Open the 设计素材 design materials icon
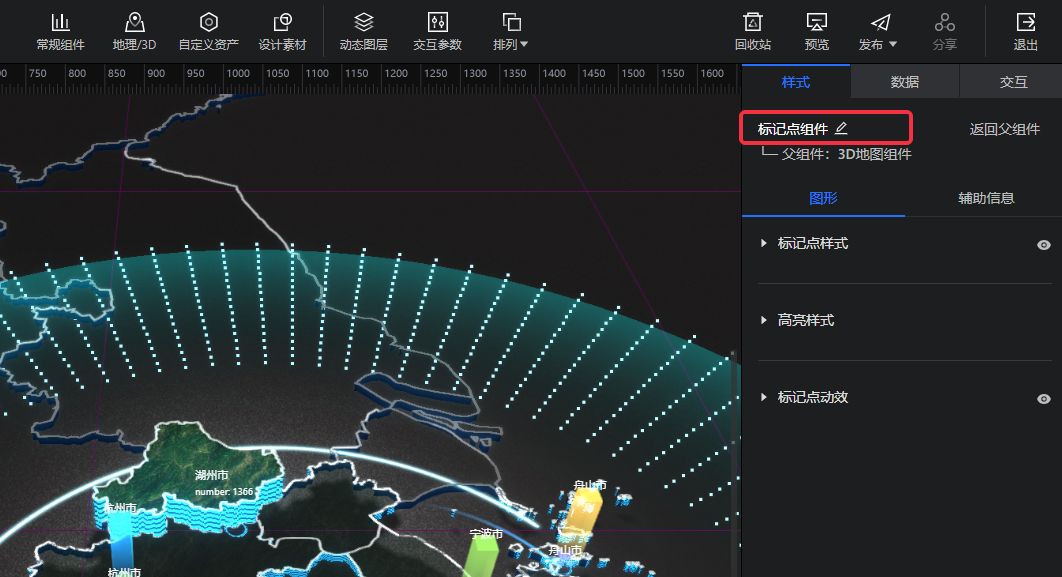 [282, 23]
